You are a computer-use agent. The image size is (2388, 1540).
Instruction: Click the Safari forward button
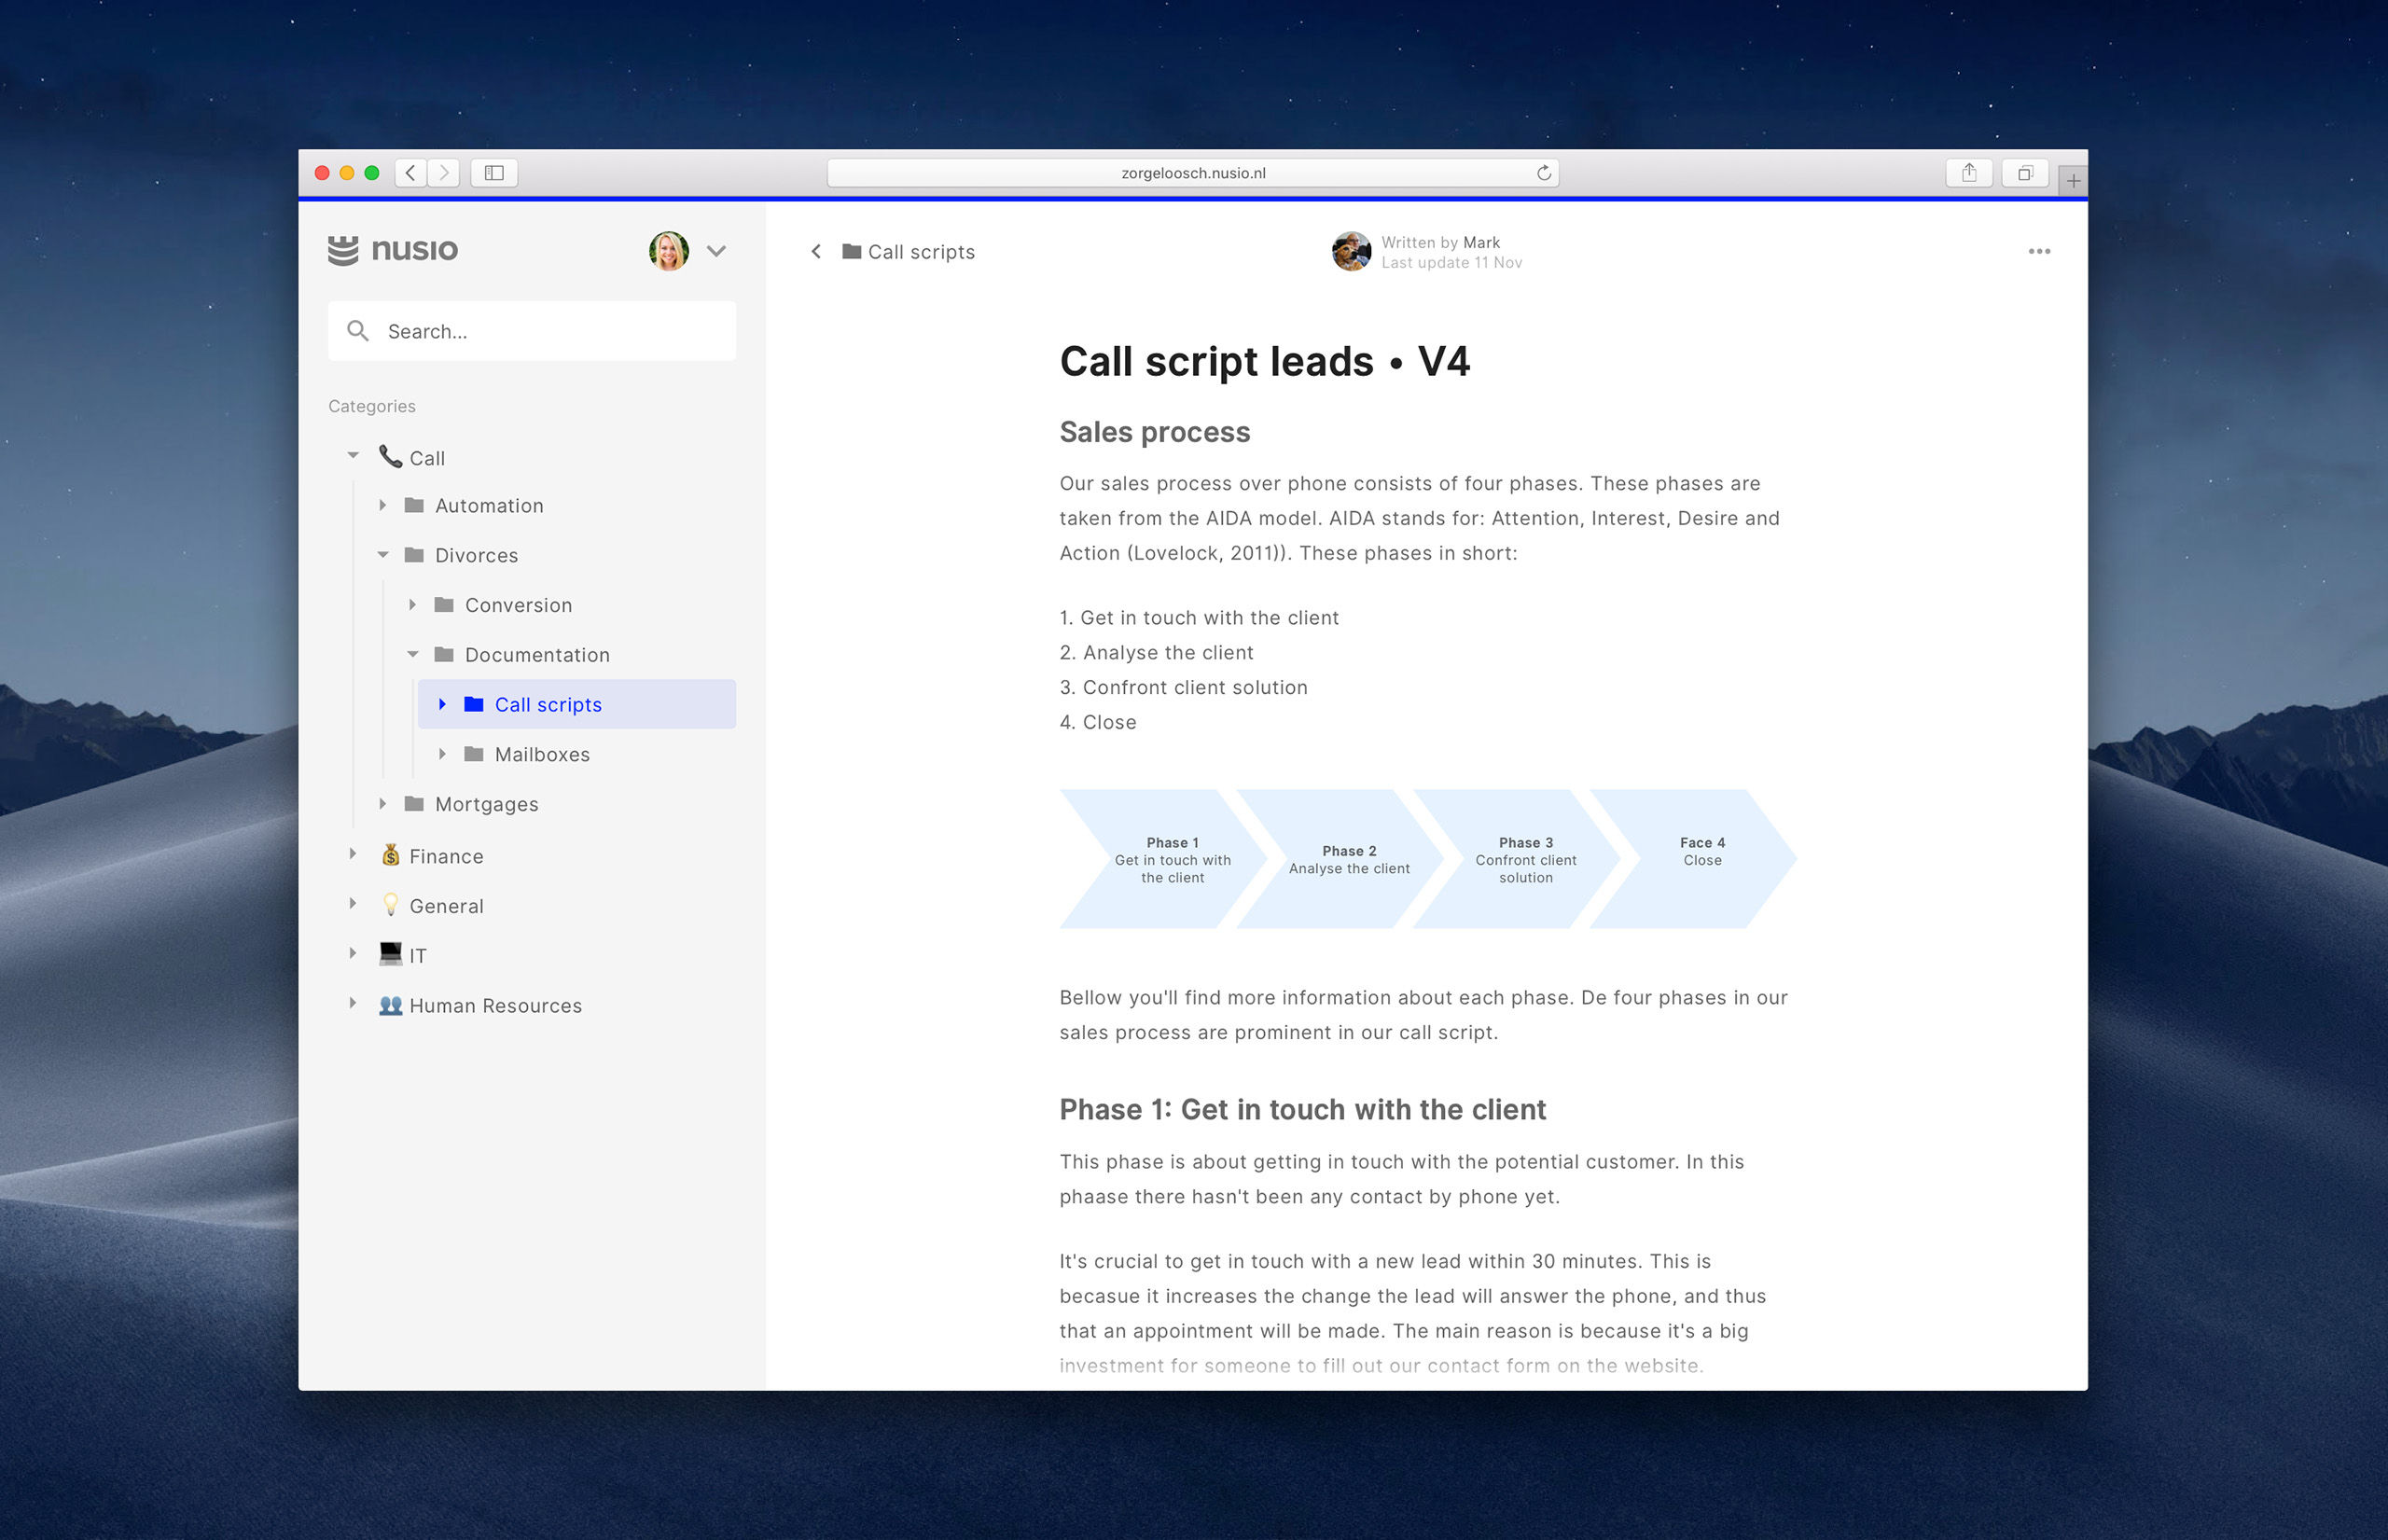[444, 173]
